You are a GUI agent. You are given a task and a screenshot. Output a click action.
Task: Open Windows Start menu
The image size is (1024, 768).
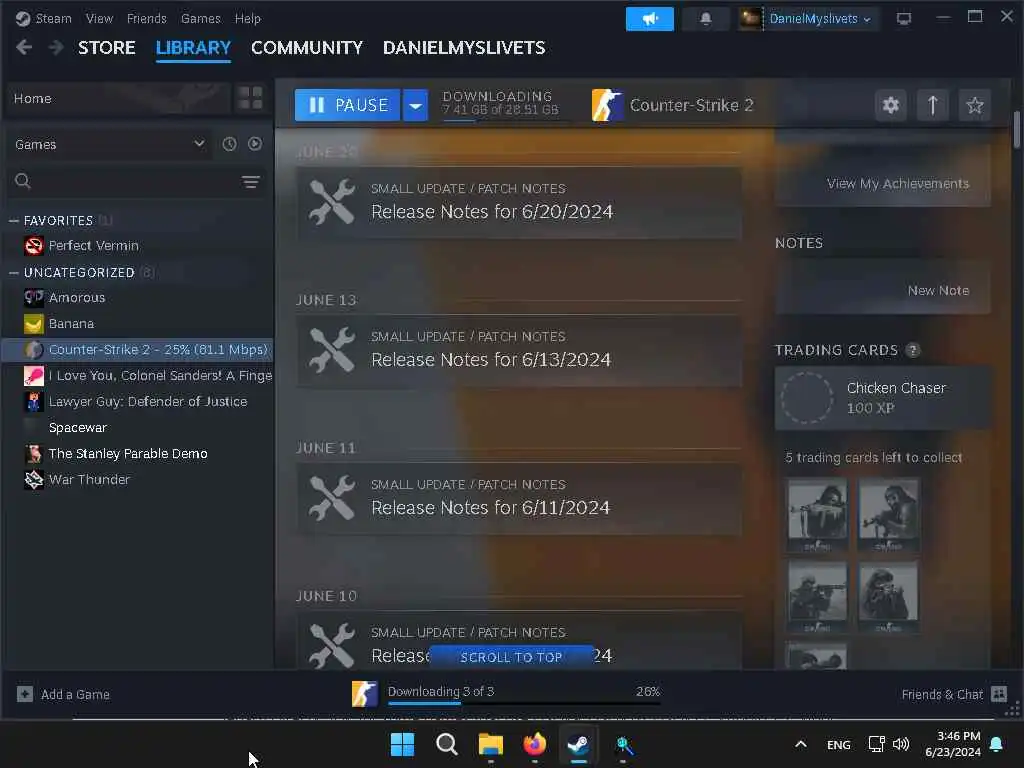tap(402, 744)
